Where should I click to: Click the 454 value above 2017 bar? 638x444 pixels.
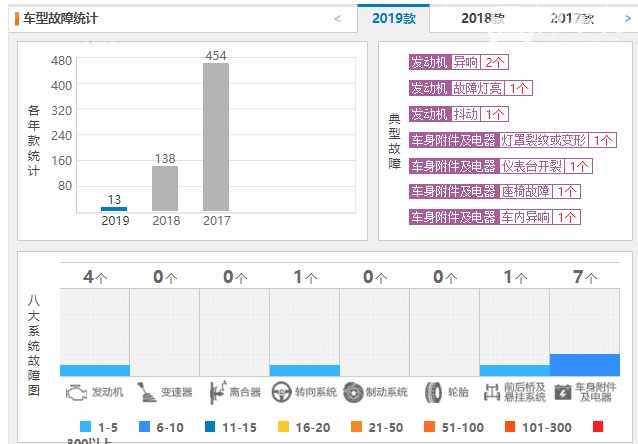click(216, 56)
